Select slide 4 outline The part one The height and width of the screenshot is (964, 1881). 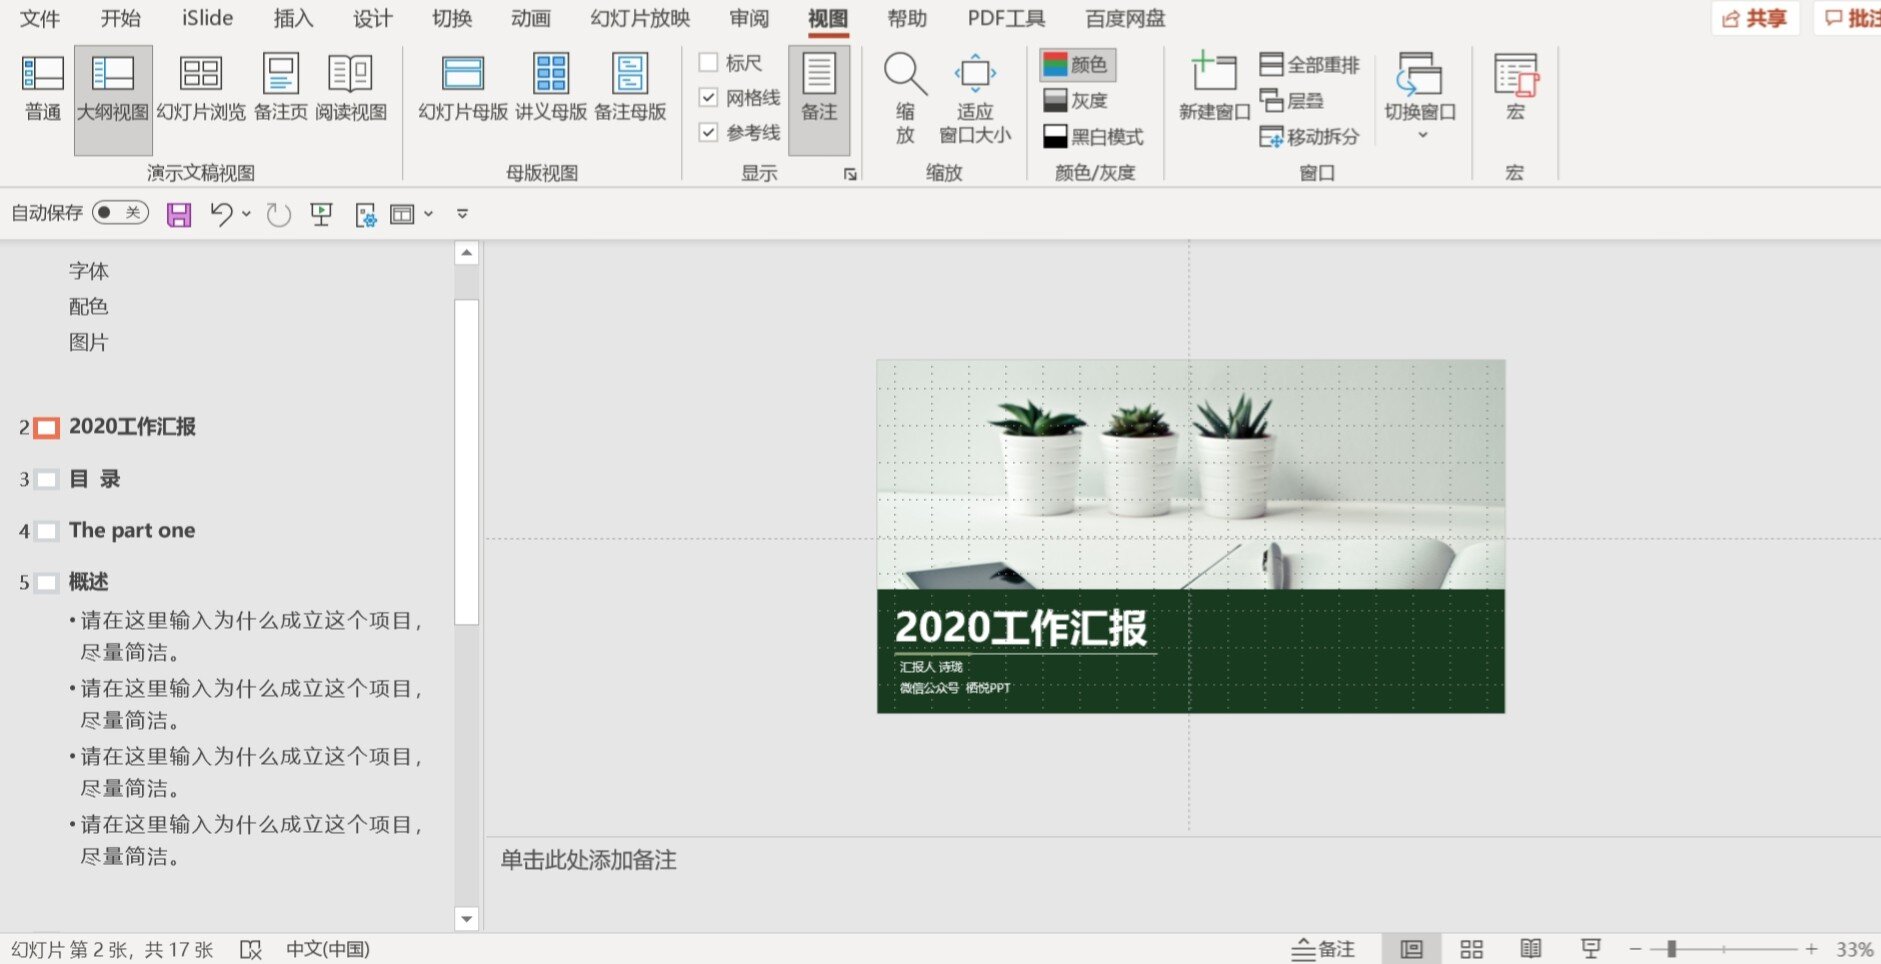point(132,531)
